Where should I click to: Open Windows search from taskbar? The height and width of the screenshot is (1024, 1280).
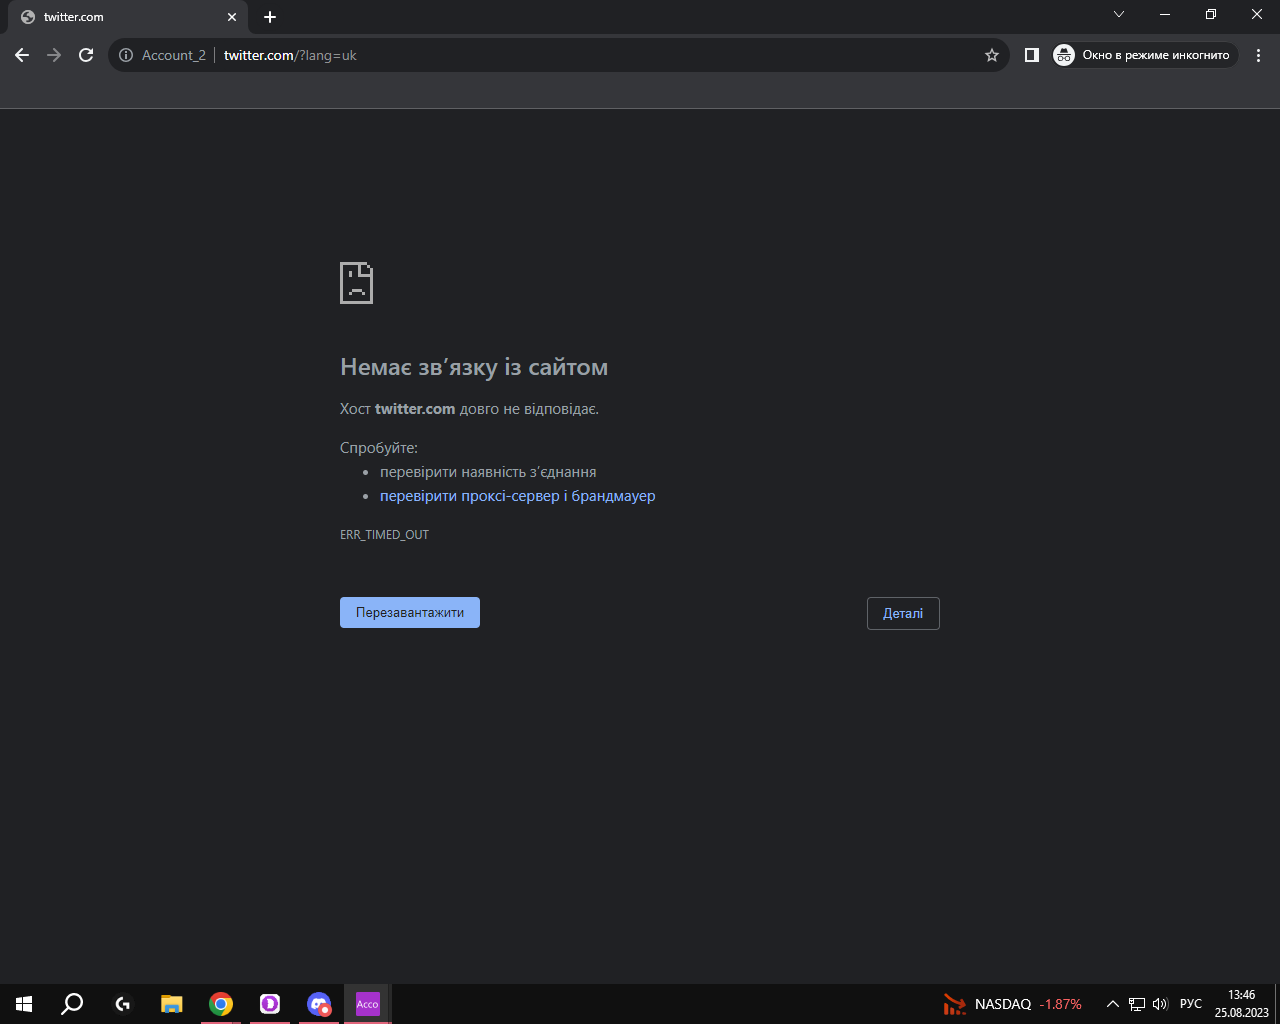[72, 1004]
